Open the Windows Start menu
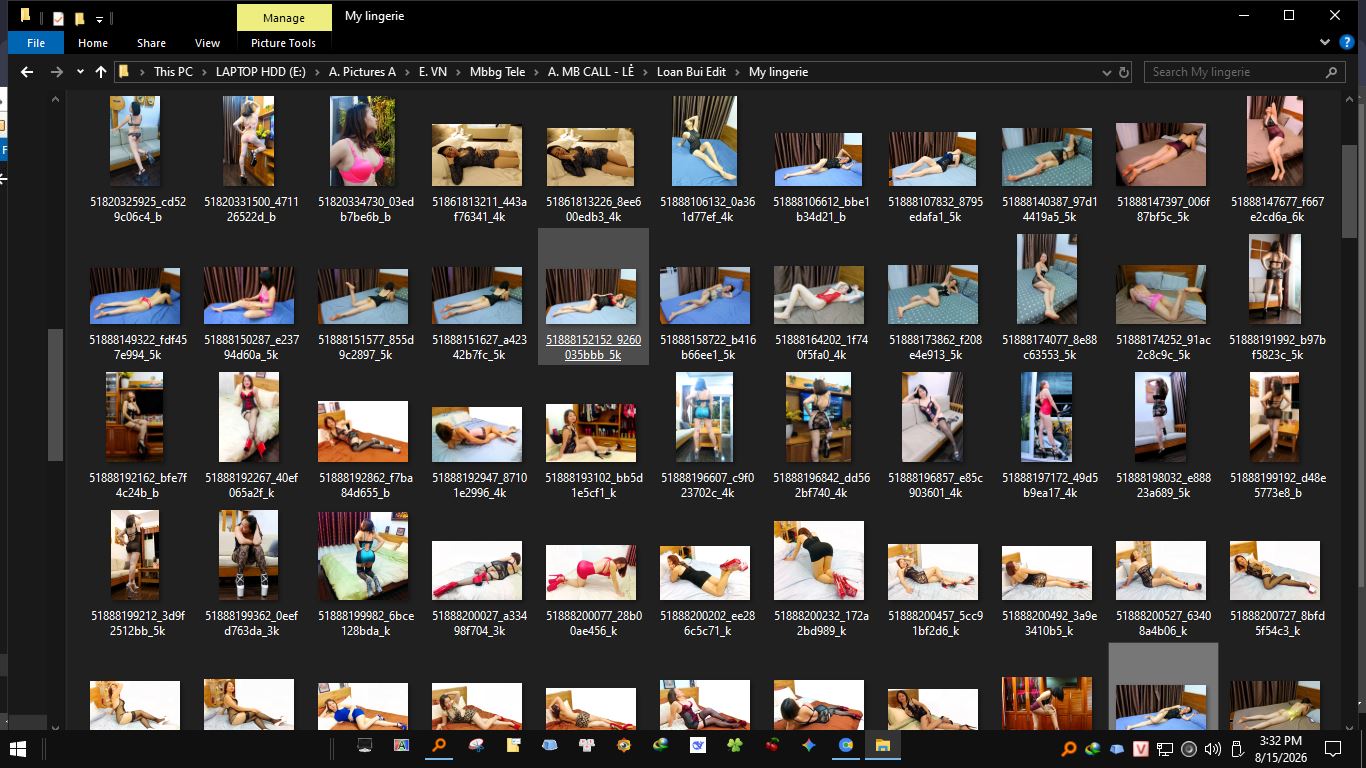Viewport: 1366px width, 768px height. 18,747
